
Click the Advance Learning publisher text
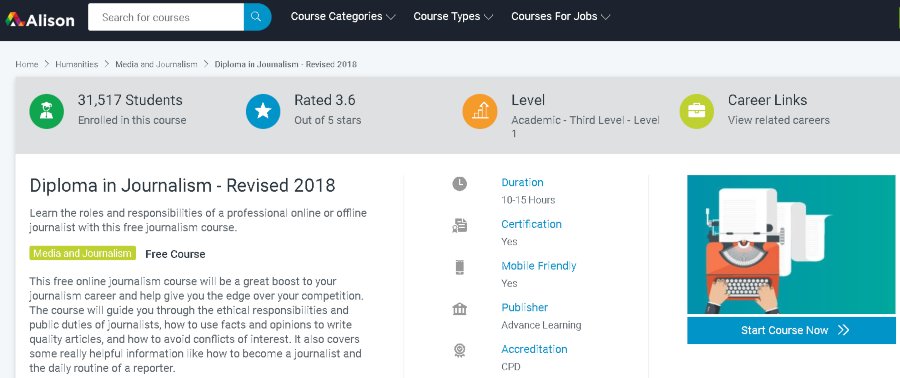click(x=541, y=325)
